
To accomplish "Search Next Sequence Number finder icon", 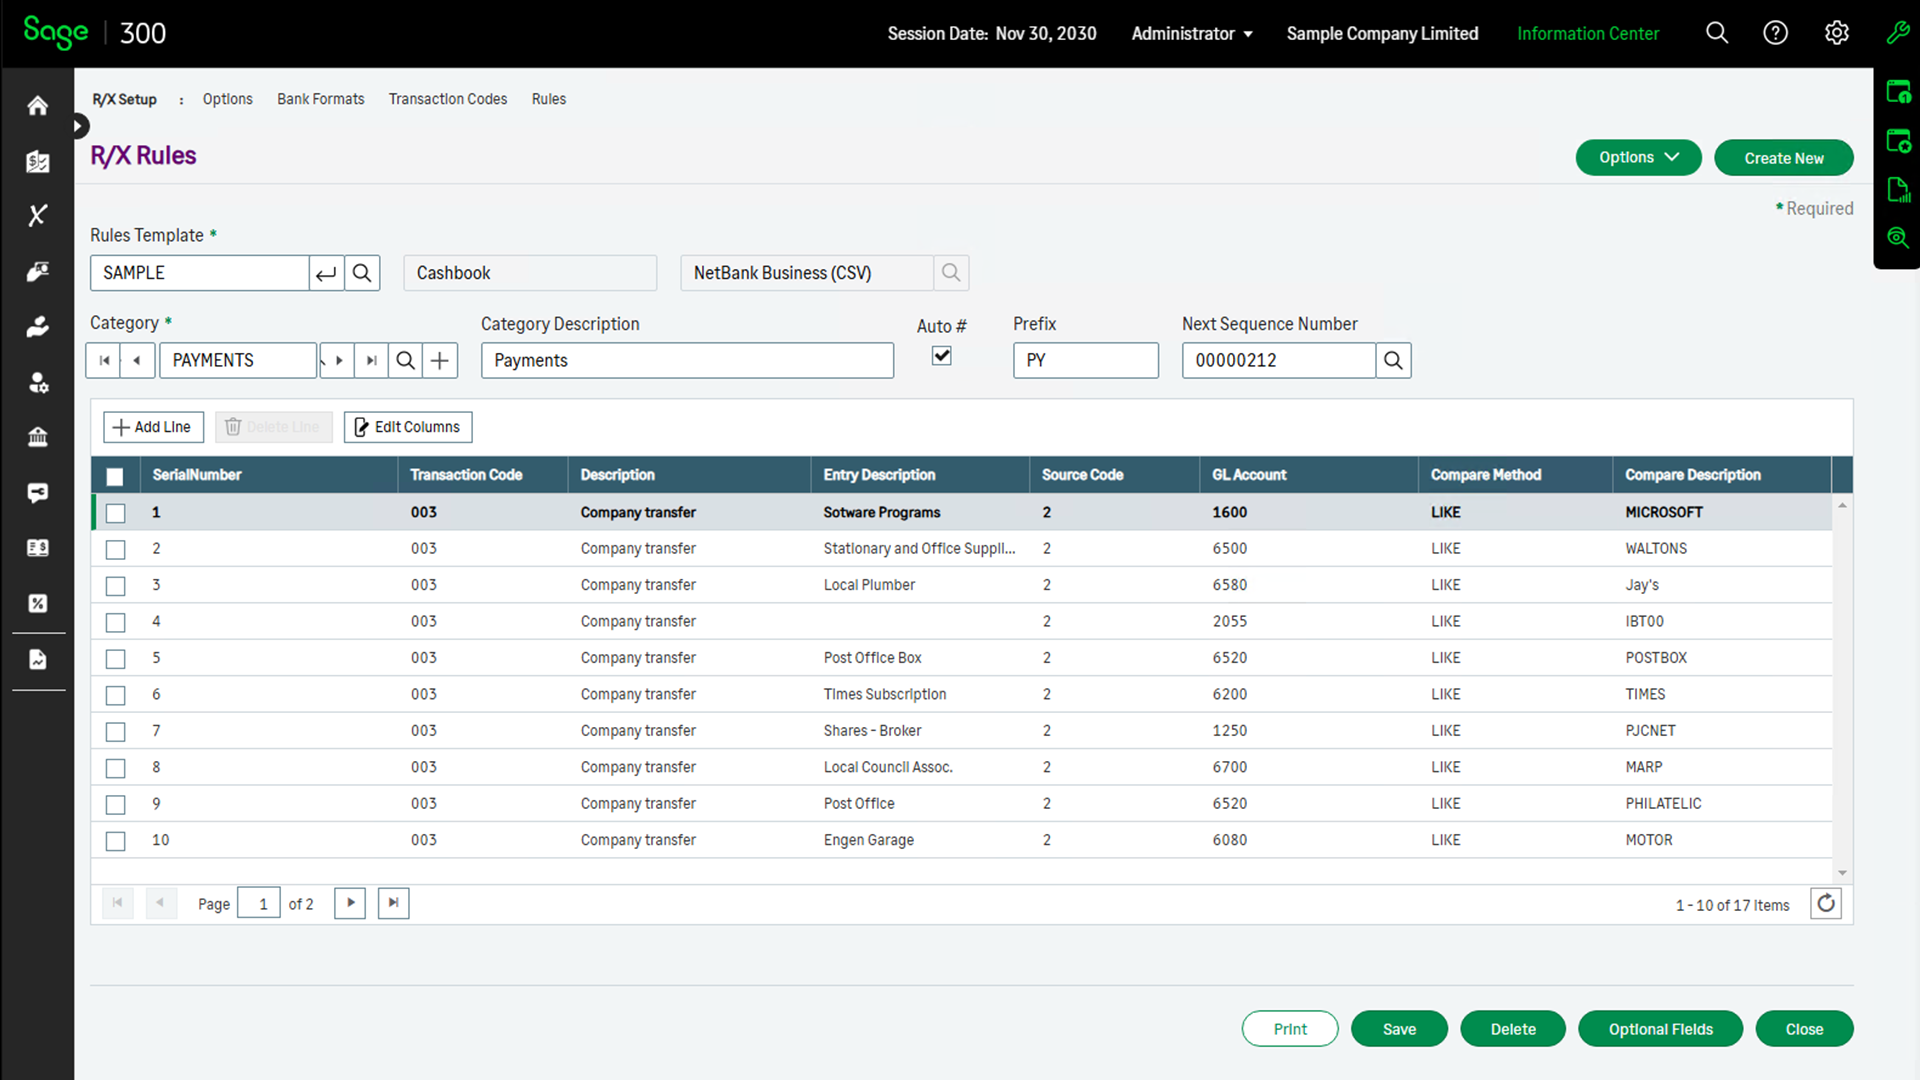I will (x=1393, y=360).
